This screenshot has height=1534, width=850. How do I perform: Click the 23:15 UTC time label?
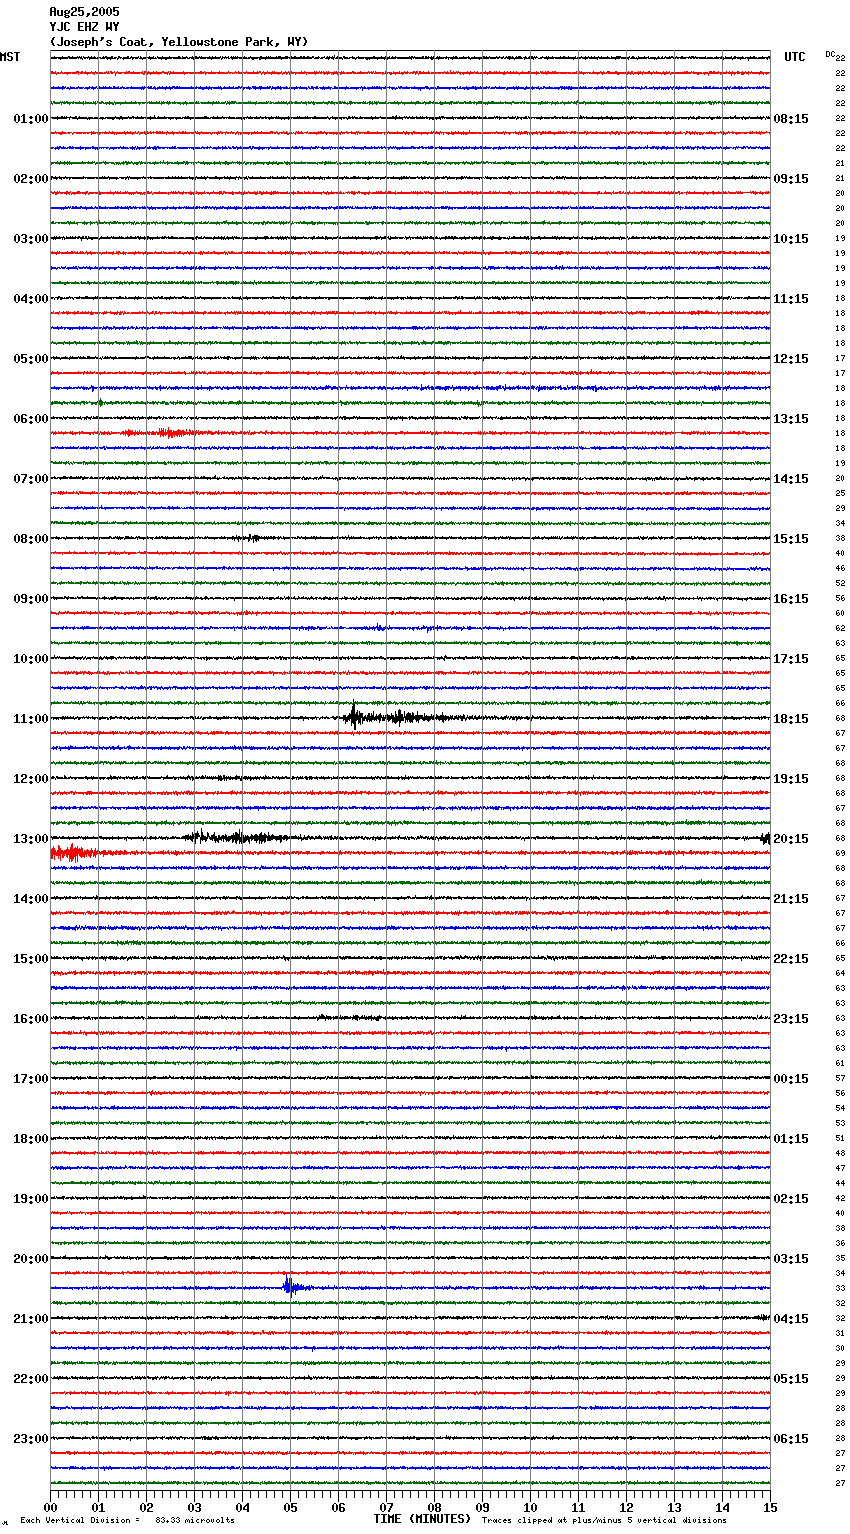791,1019
